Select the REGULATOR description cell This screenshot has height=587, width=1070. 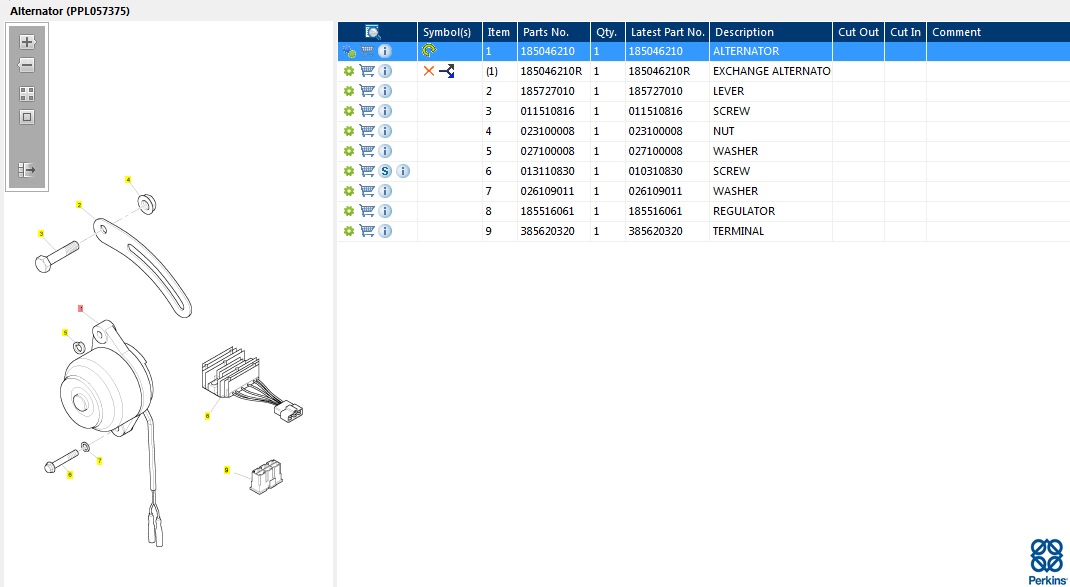pyautogui.click(x=771, y=211)
